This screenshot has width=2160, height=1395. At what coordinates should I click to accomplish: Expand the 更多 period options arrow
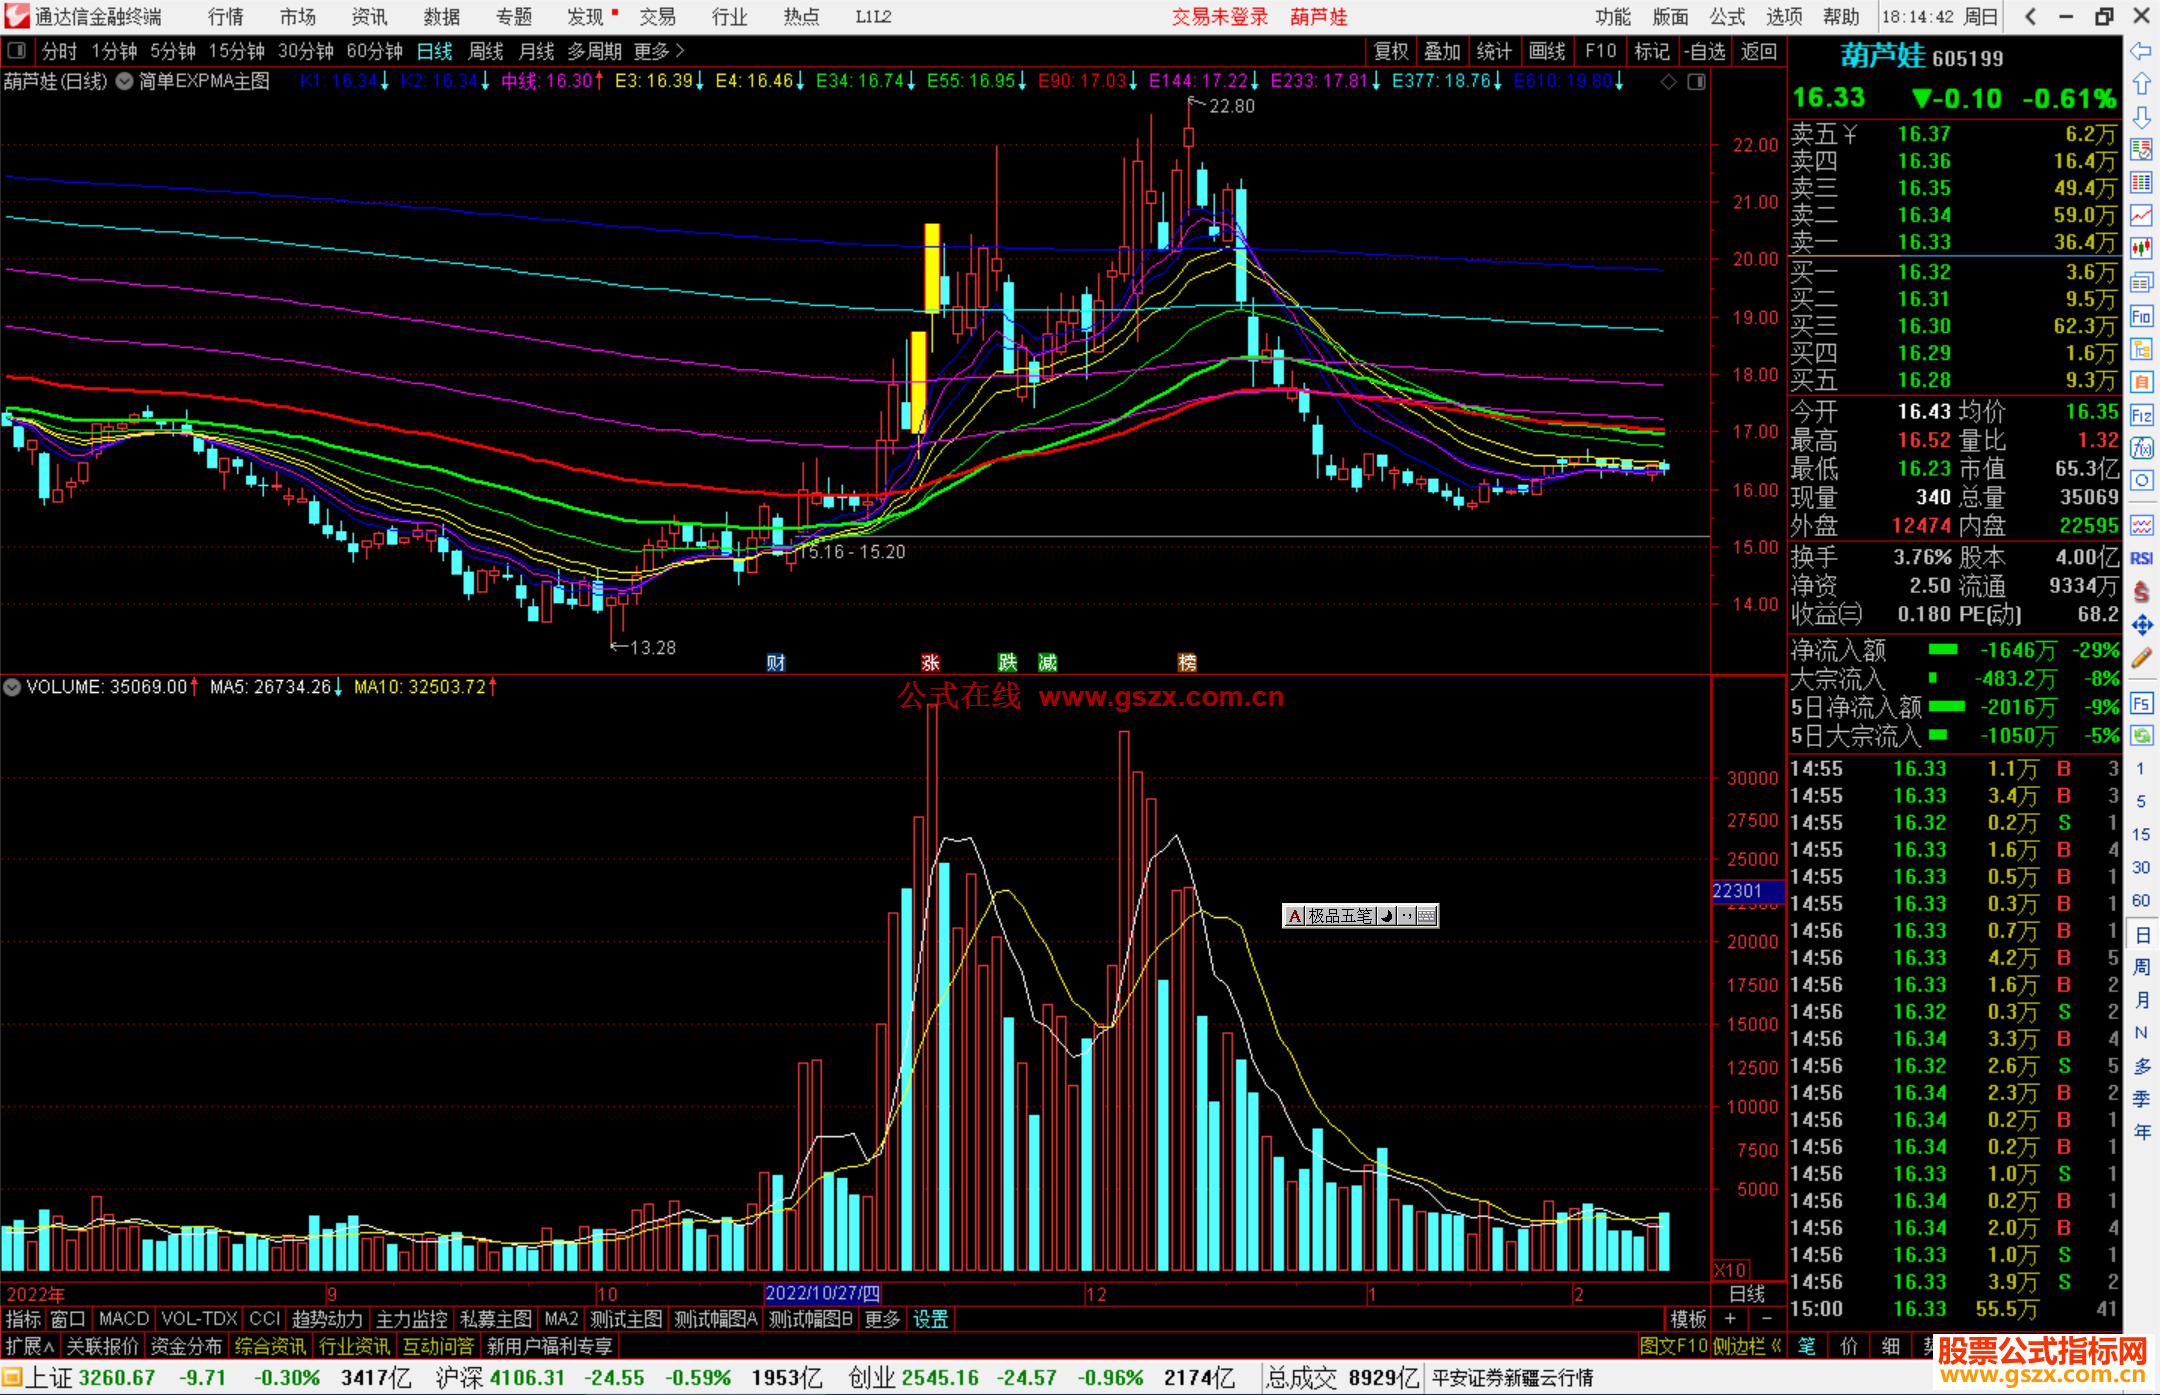(x=680, y=51)
